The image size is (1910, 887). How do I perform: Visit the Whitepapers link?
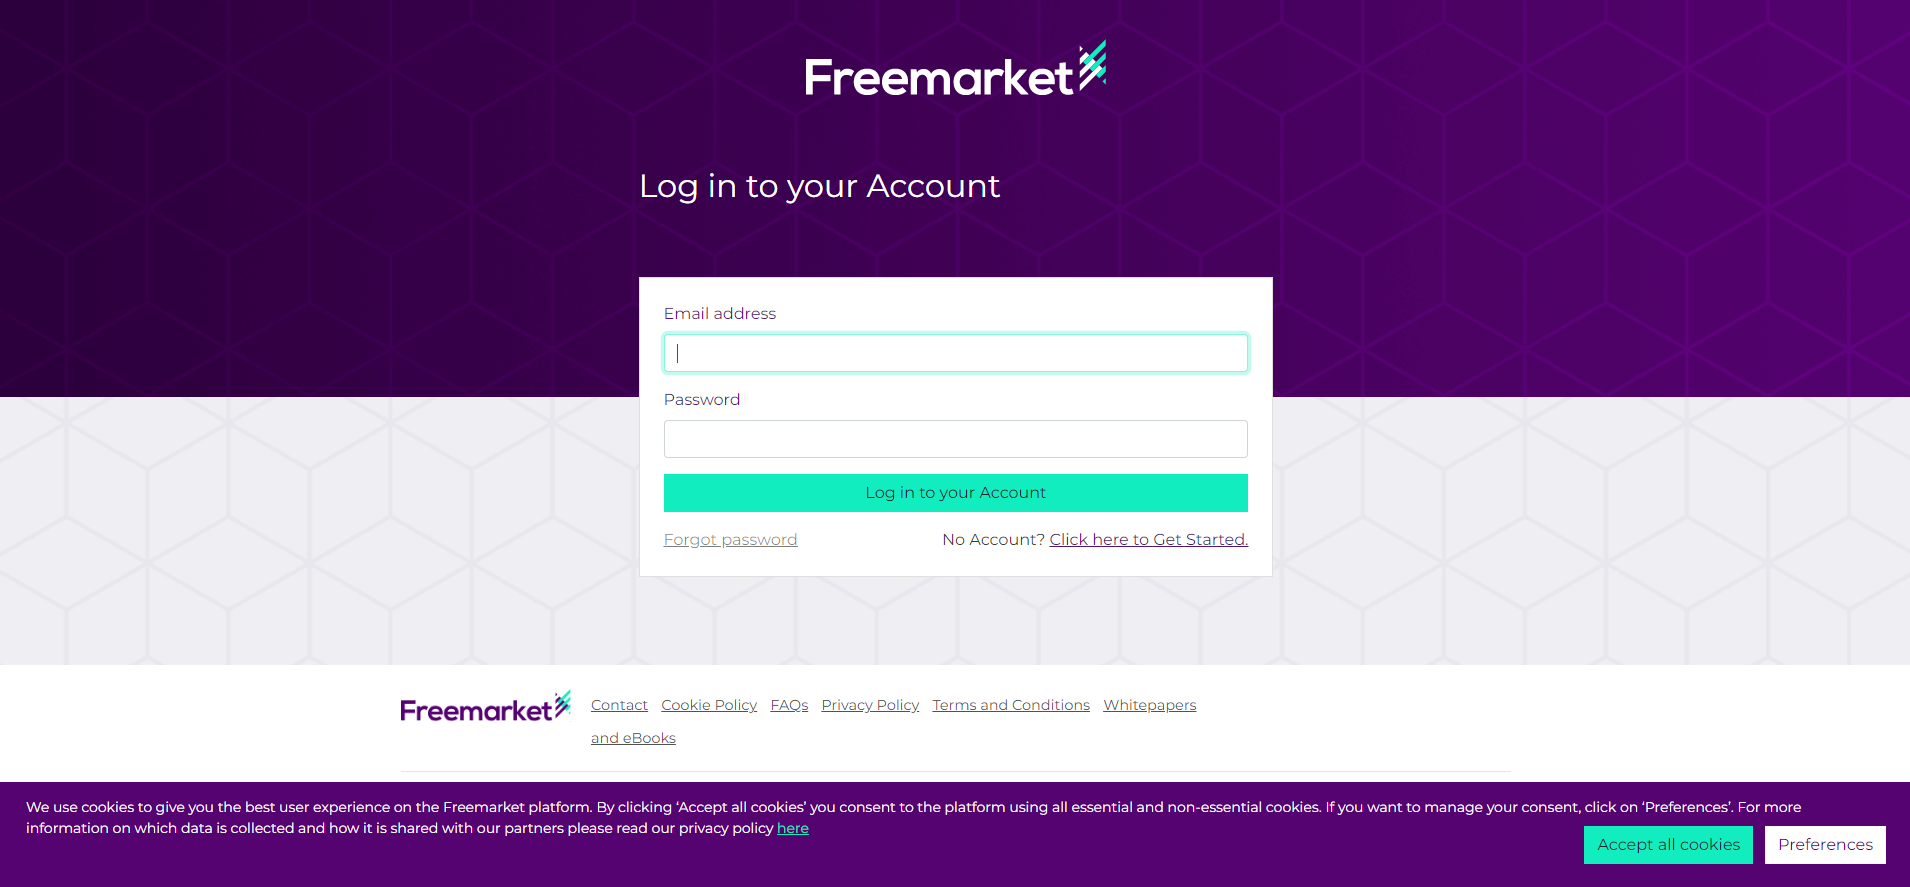coord(1149,705)
